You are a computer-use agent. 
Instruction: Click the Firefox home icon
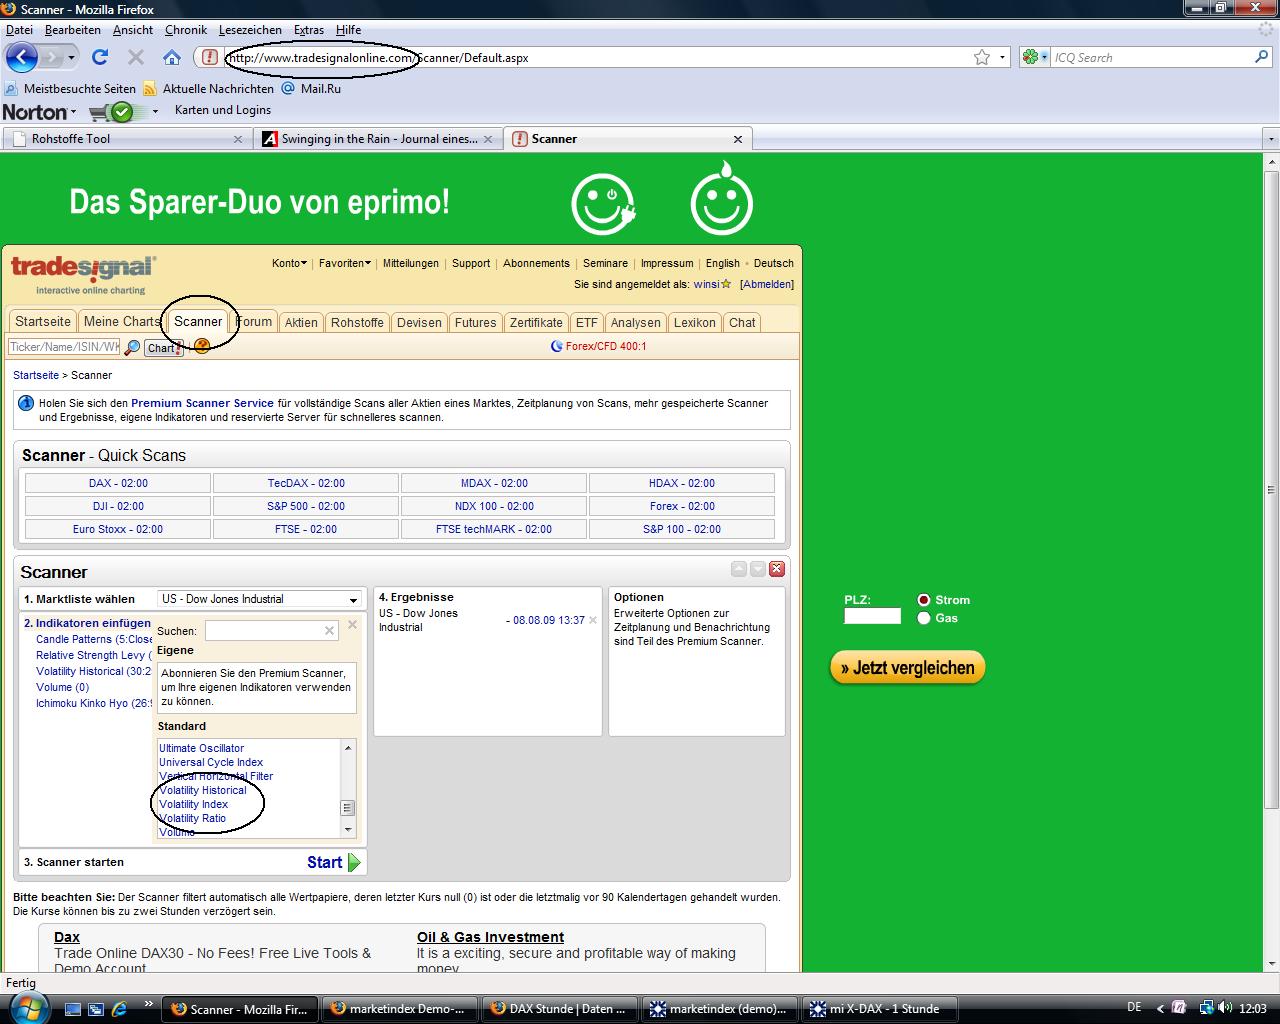click(x=172, y=57)
